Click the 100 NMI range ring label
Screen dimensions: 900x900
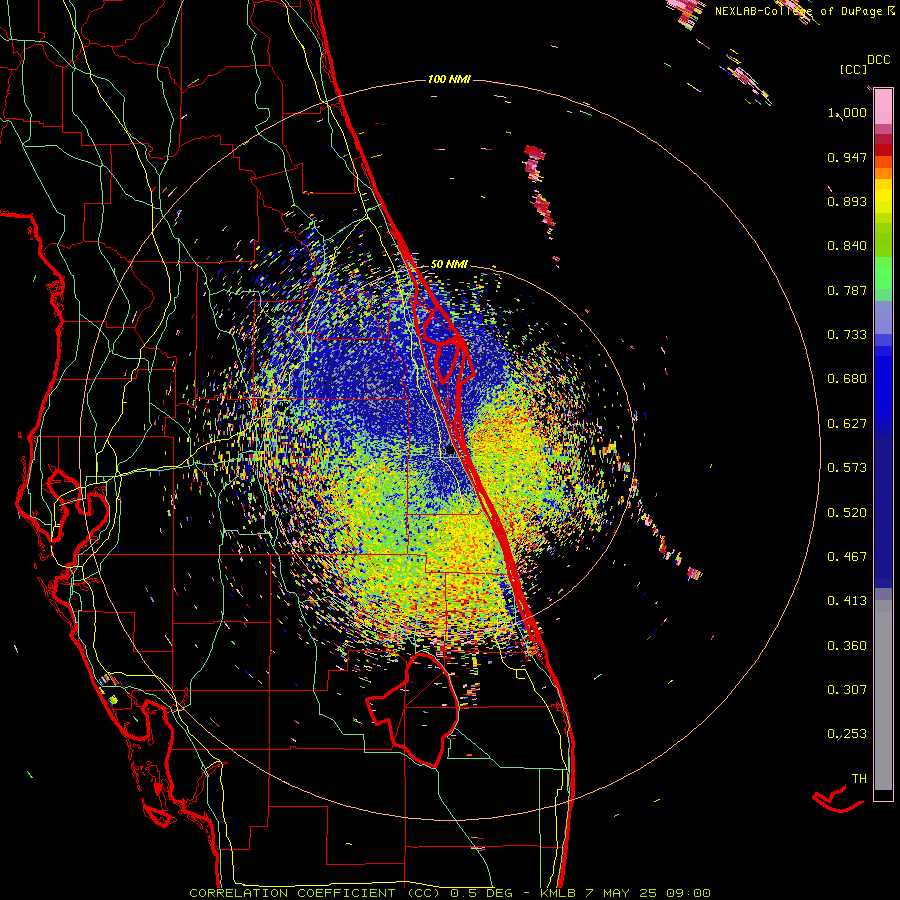coord(449,79)
